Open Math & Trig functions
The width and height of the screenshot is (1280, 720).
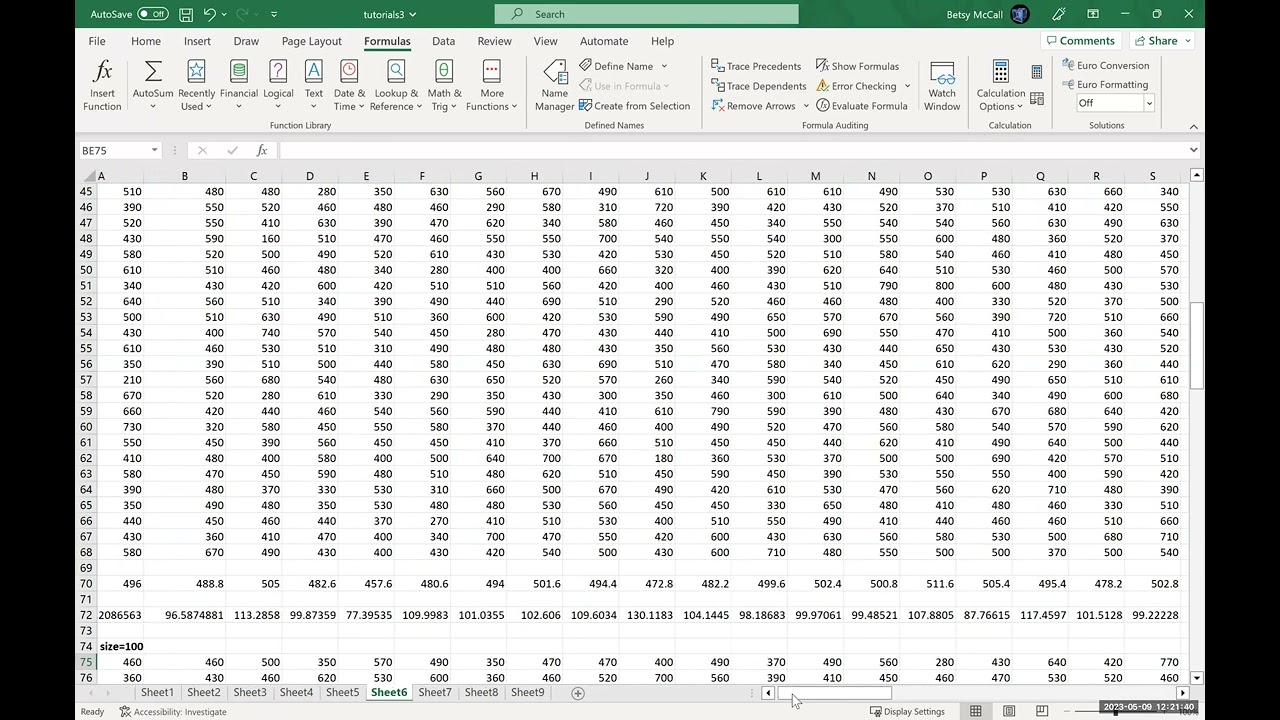(444, 85)
